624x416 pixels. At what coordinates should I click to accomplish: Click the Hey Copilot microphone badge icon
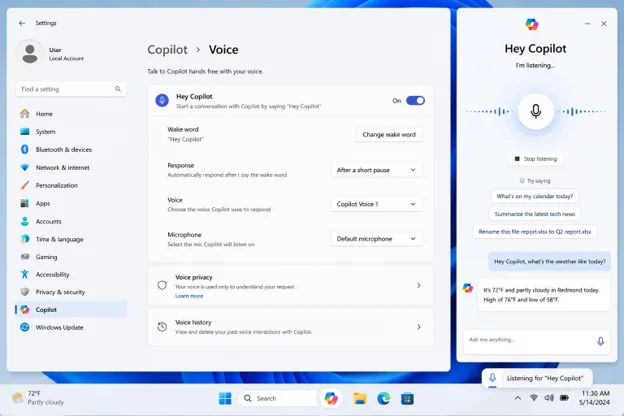pyautogui.click(x=162, y=101)
